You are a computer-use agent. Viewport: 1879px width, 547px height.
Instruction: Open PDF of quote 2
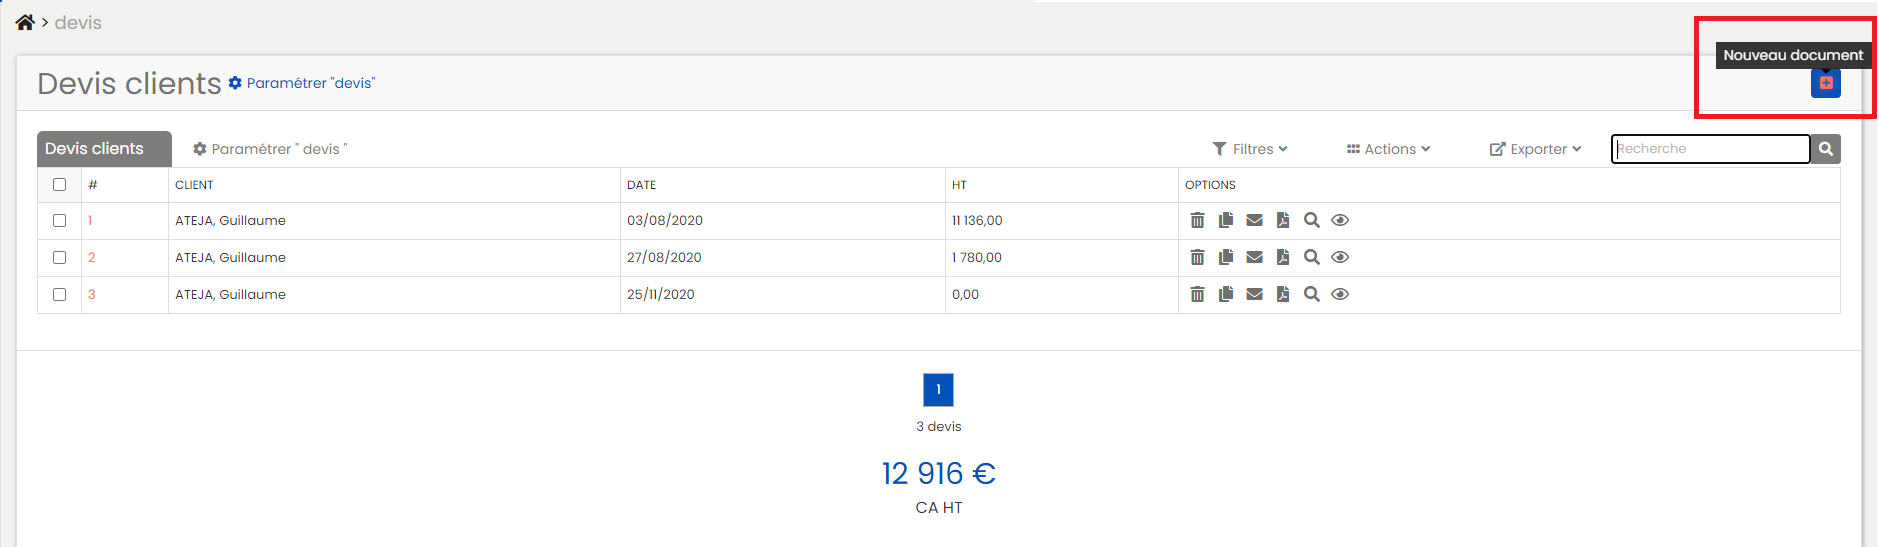coord(1283,257)
